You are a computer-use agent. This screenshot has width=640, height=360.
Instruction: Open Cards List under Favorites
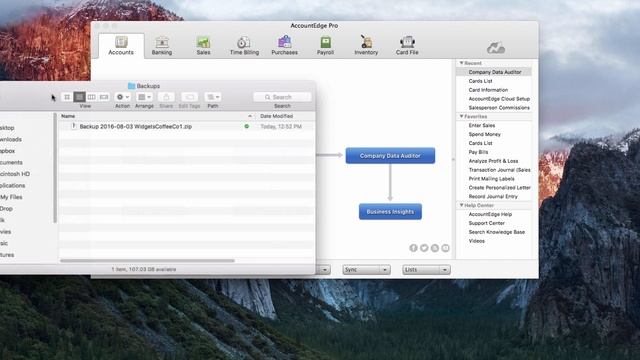(x=480, y=143)
